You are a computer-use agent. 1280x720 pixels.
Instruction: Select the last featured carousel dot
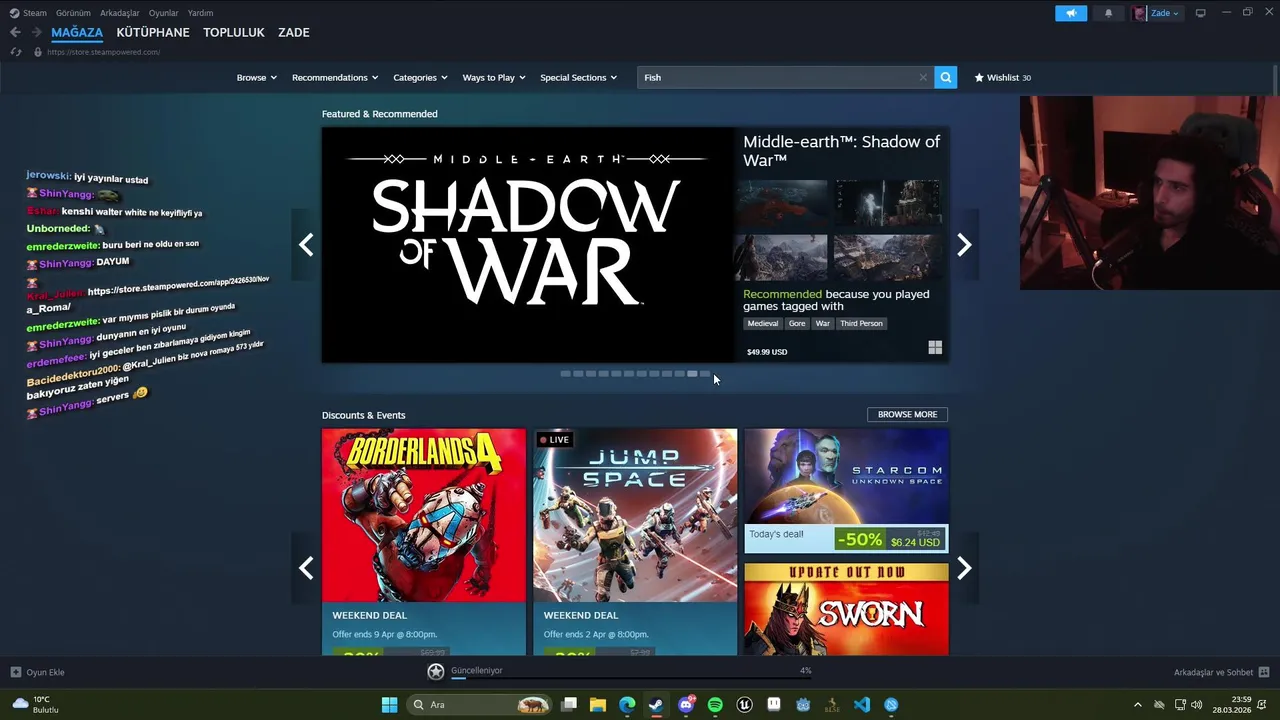(705, 374)
